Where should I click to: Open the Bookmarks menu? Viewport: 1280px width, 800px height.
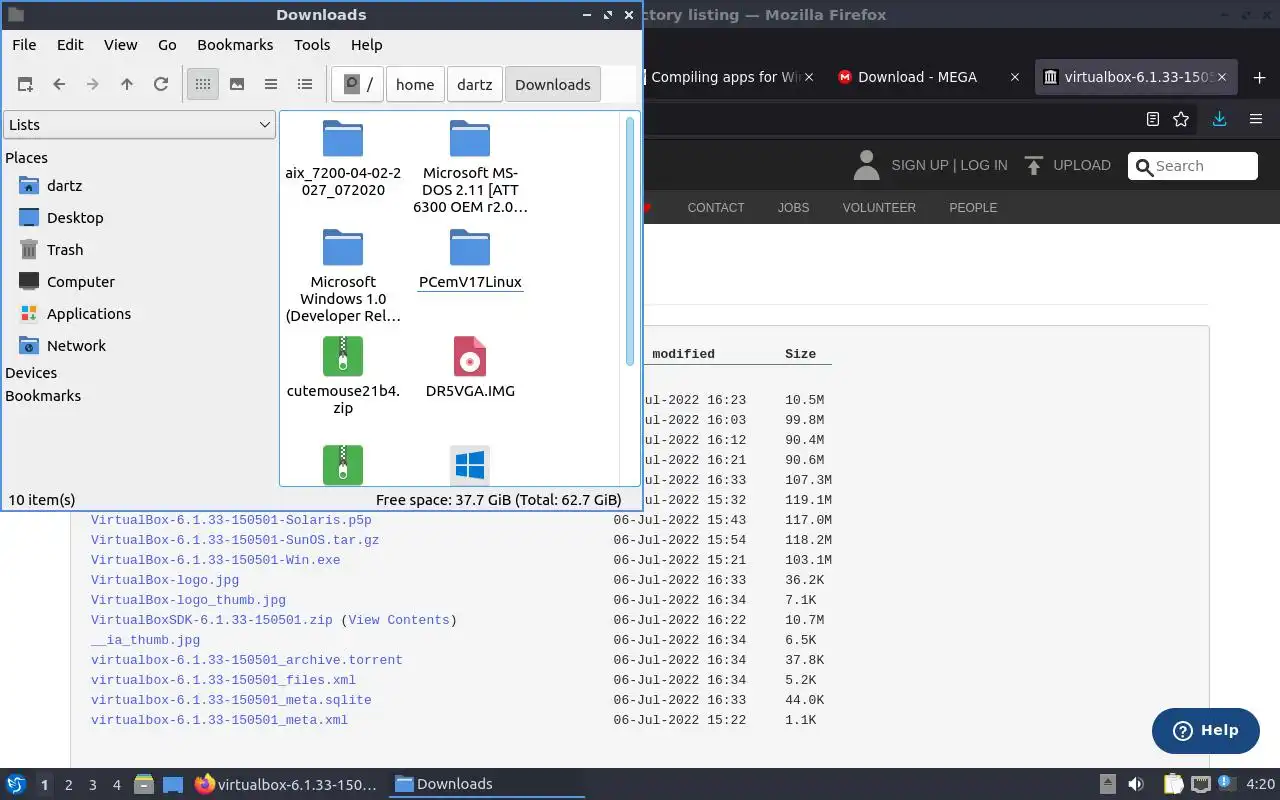click(x=235, y=45)
